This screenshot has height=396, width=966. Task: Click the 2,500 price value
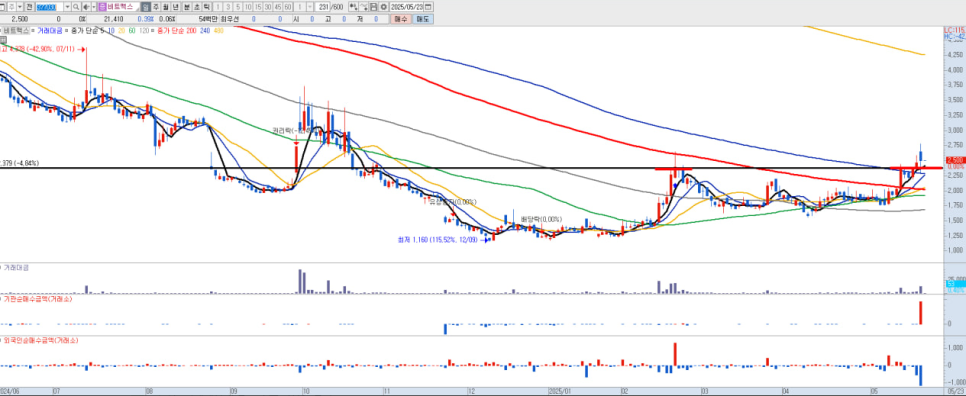click(x=20, y=19)
